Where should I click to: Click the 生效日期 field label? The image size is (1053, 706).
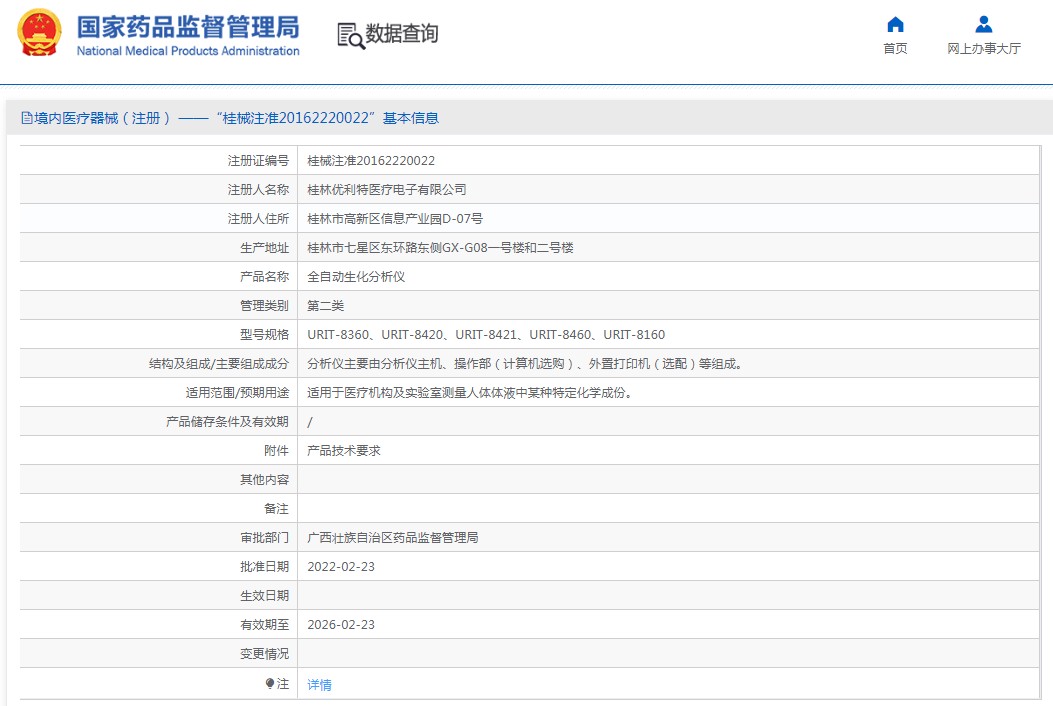click(265, 595)
